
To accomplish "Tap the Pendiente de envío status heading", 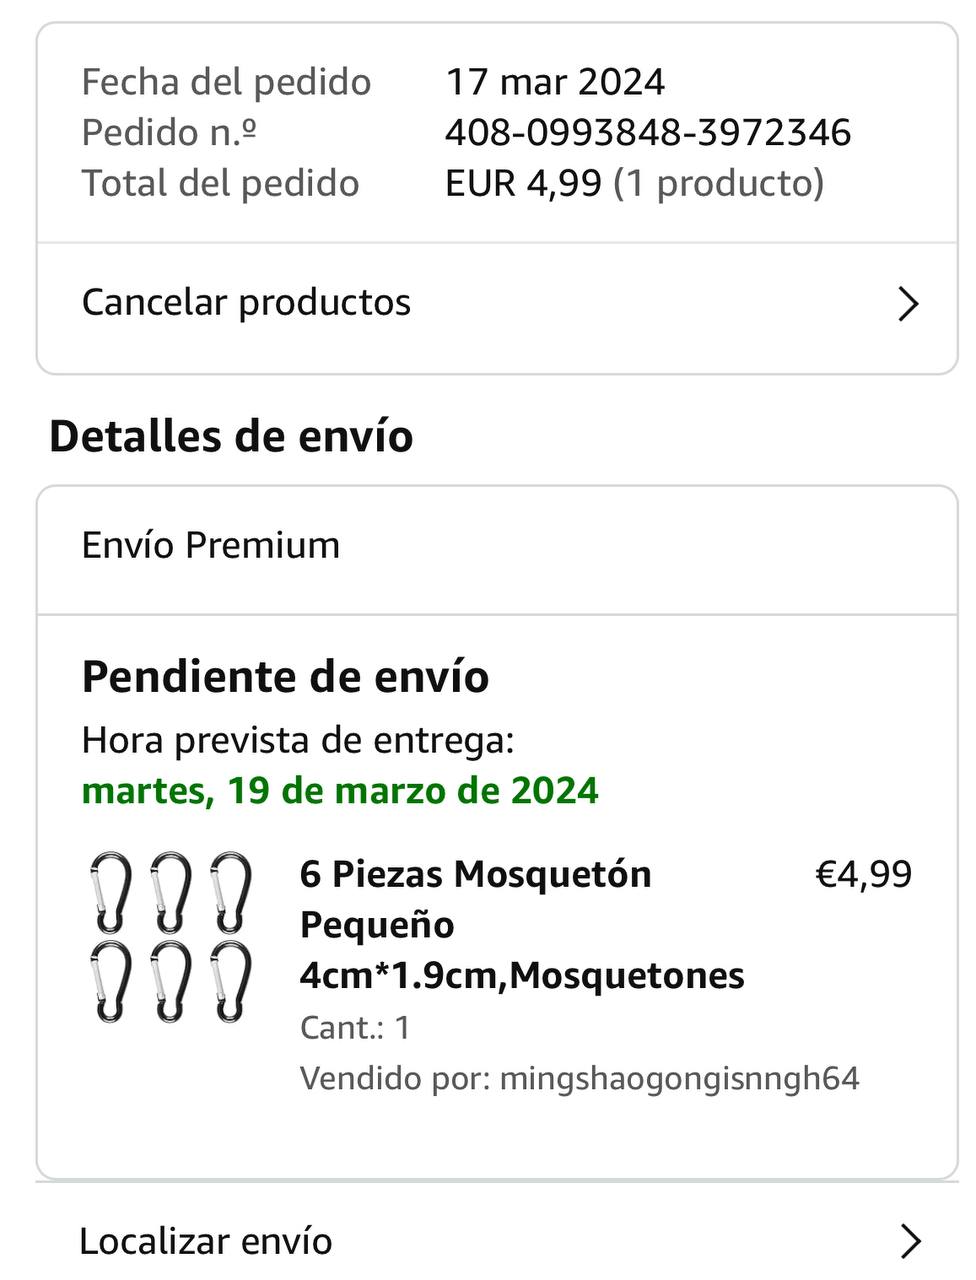I will tap(285, 677).
